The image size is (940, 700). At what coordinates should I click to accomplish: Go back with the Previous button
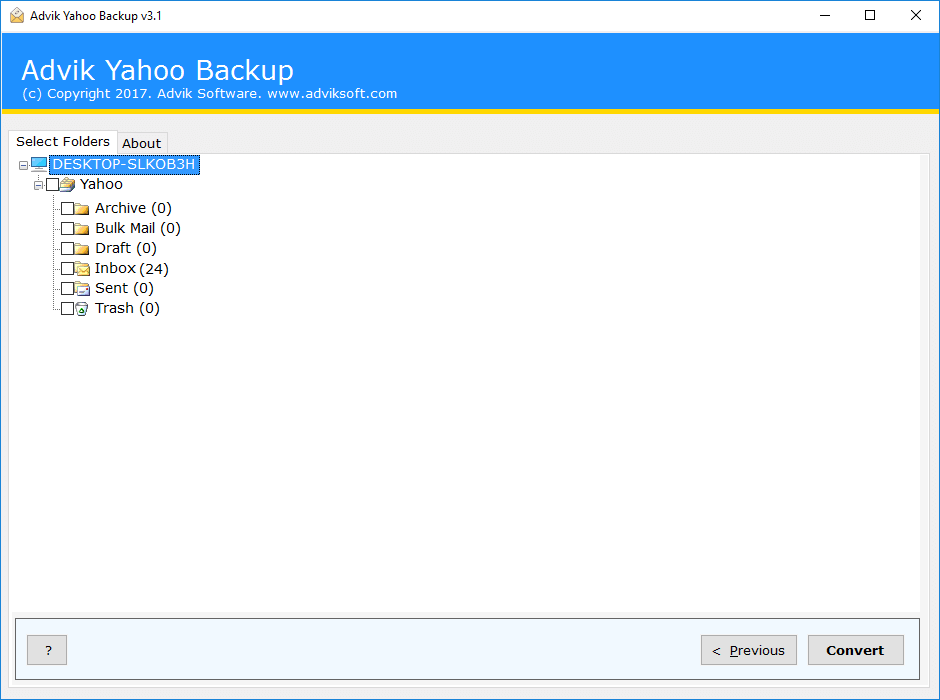pos(749,650)
